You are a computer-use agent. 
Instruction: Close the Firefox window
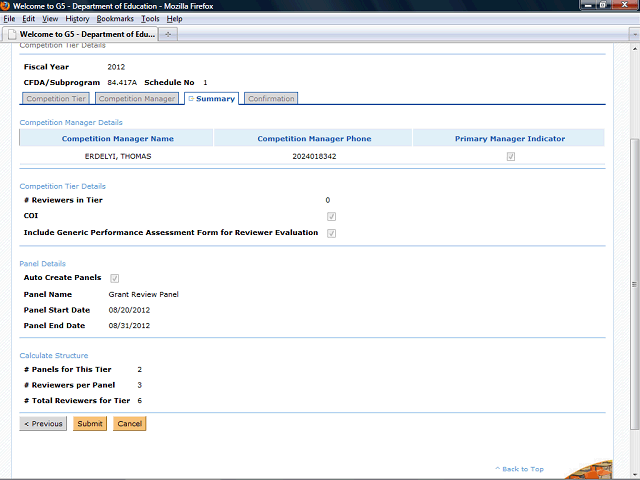pyautogui.click(x=624, y=5)
